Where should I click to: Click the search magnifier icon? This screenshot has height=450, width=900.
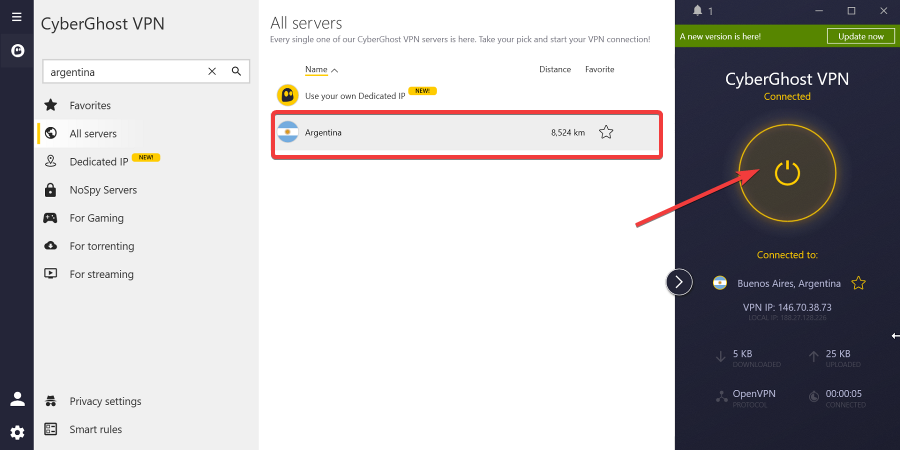(x=237, y=72)
